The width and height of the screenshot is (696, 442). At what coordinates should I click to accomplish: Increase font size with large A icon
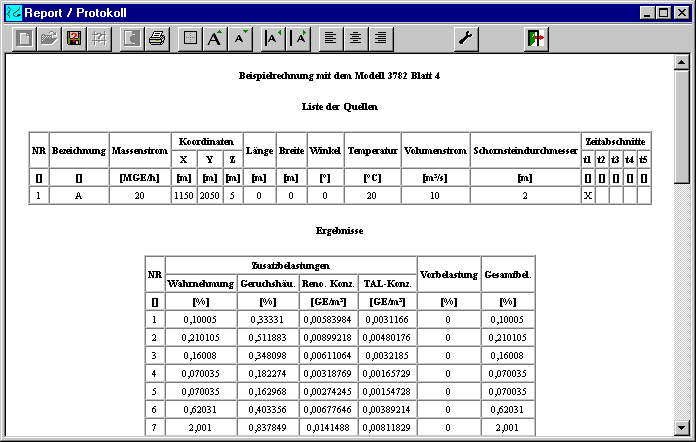(x=215, y=39)
